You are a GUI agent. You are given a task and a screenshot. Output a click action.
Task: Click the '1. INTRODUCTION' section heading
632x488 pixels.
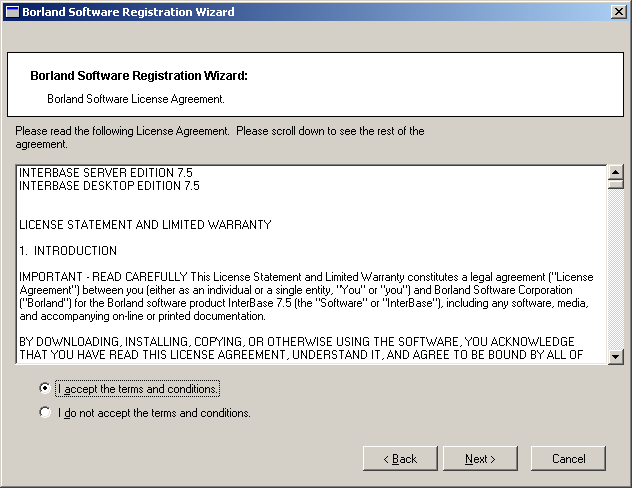coord(68,251)
